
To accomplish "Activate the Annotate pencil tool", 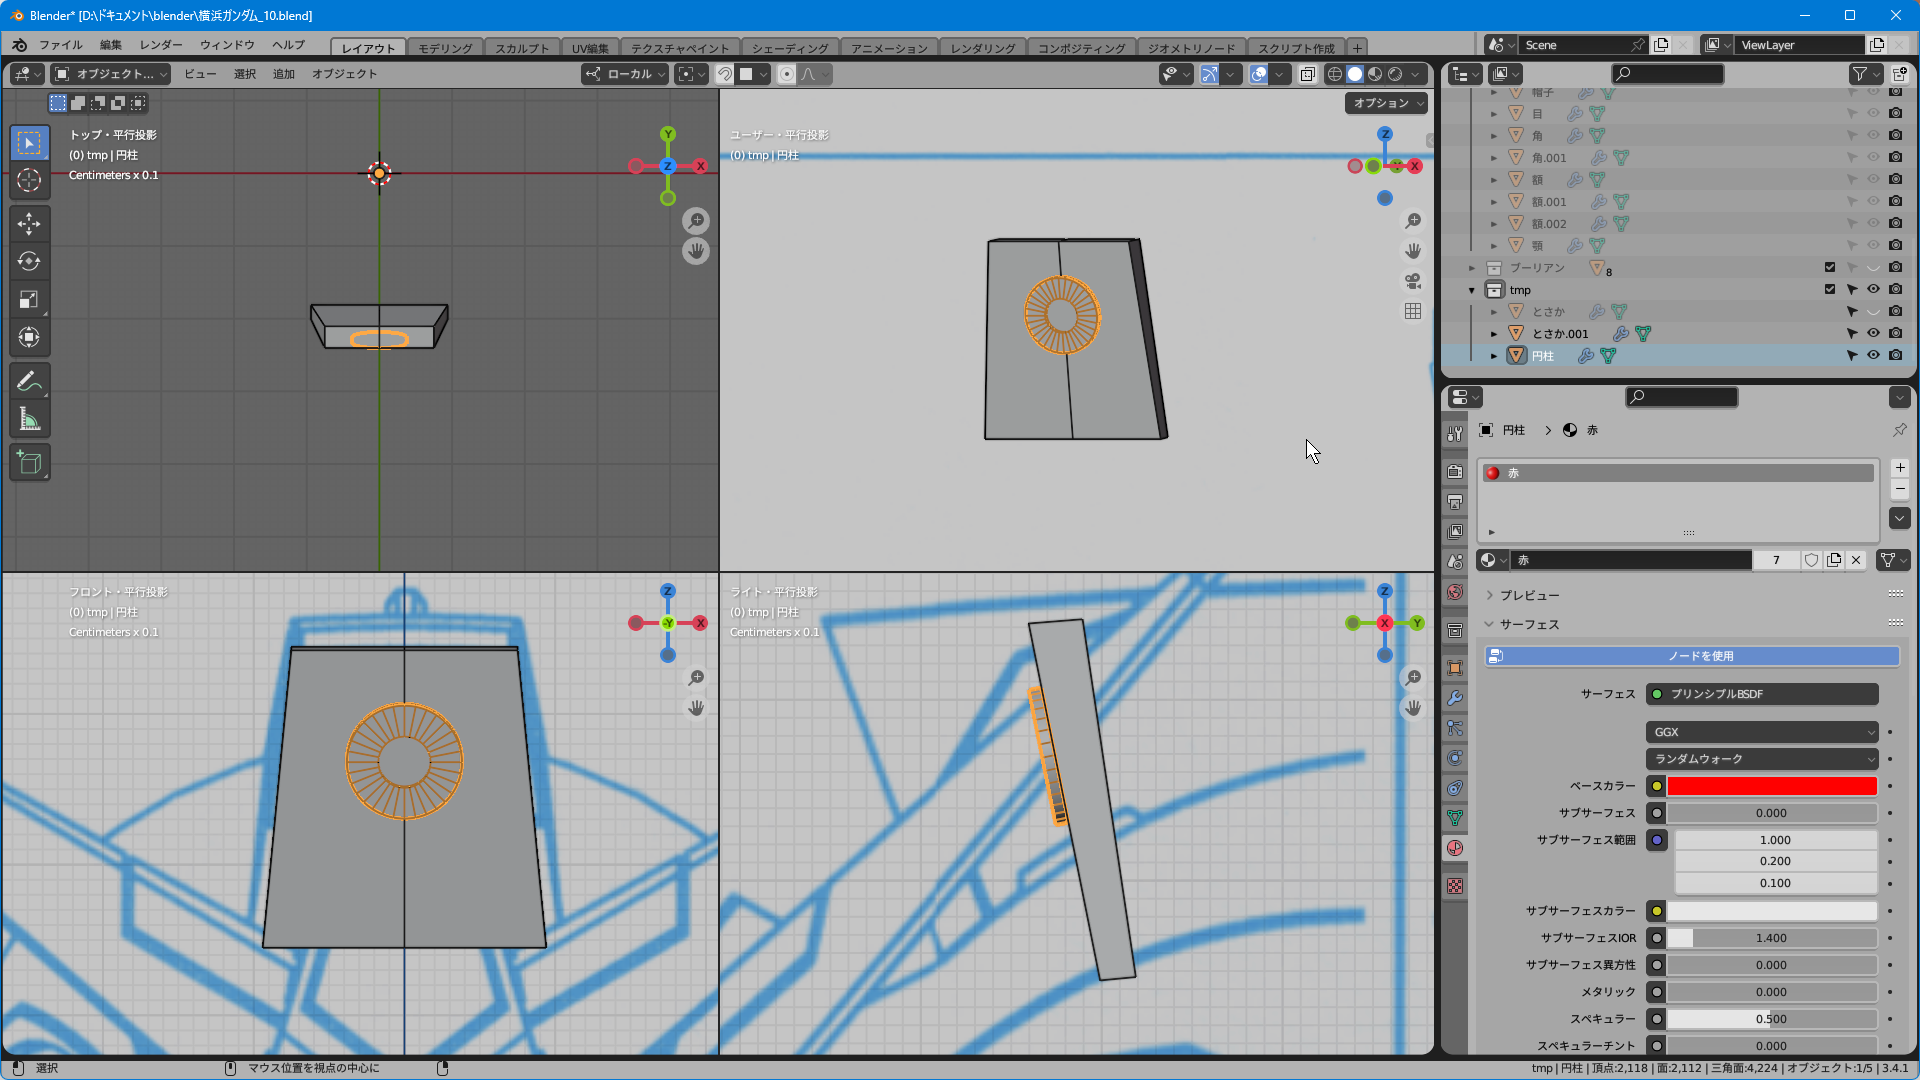I will (x=29, y=381).
